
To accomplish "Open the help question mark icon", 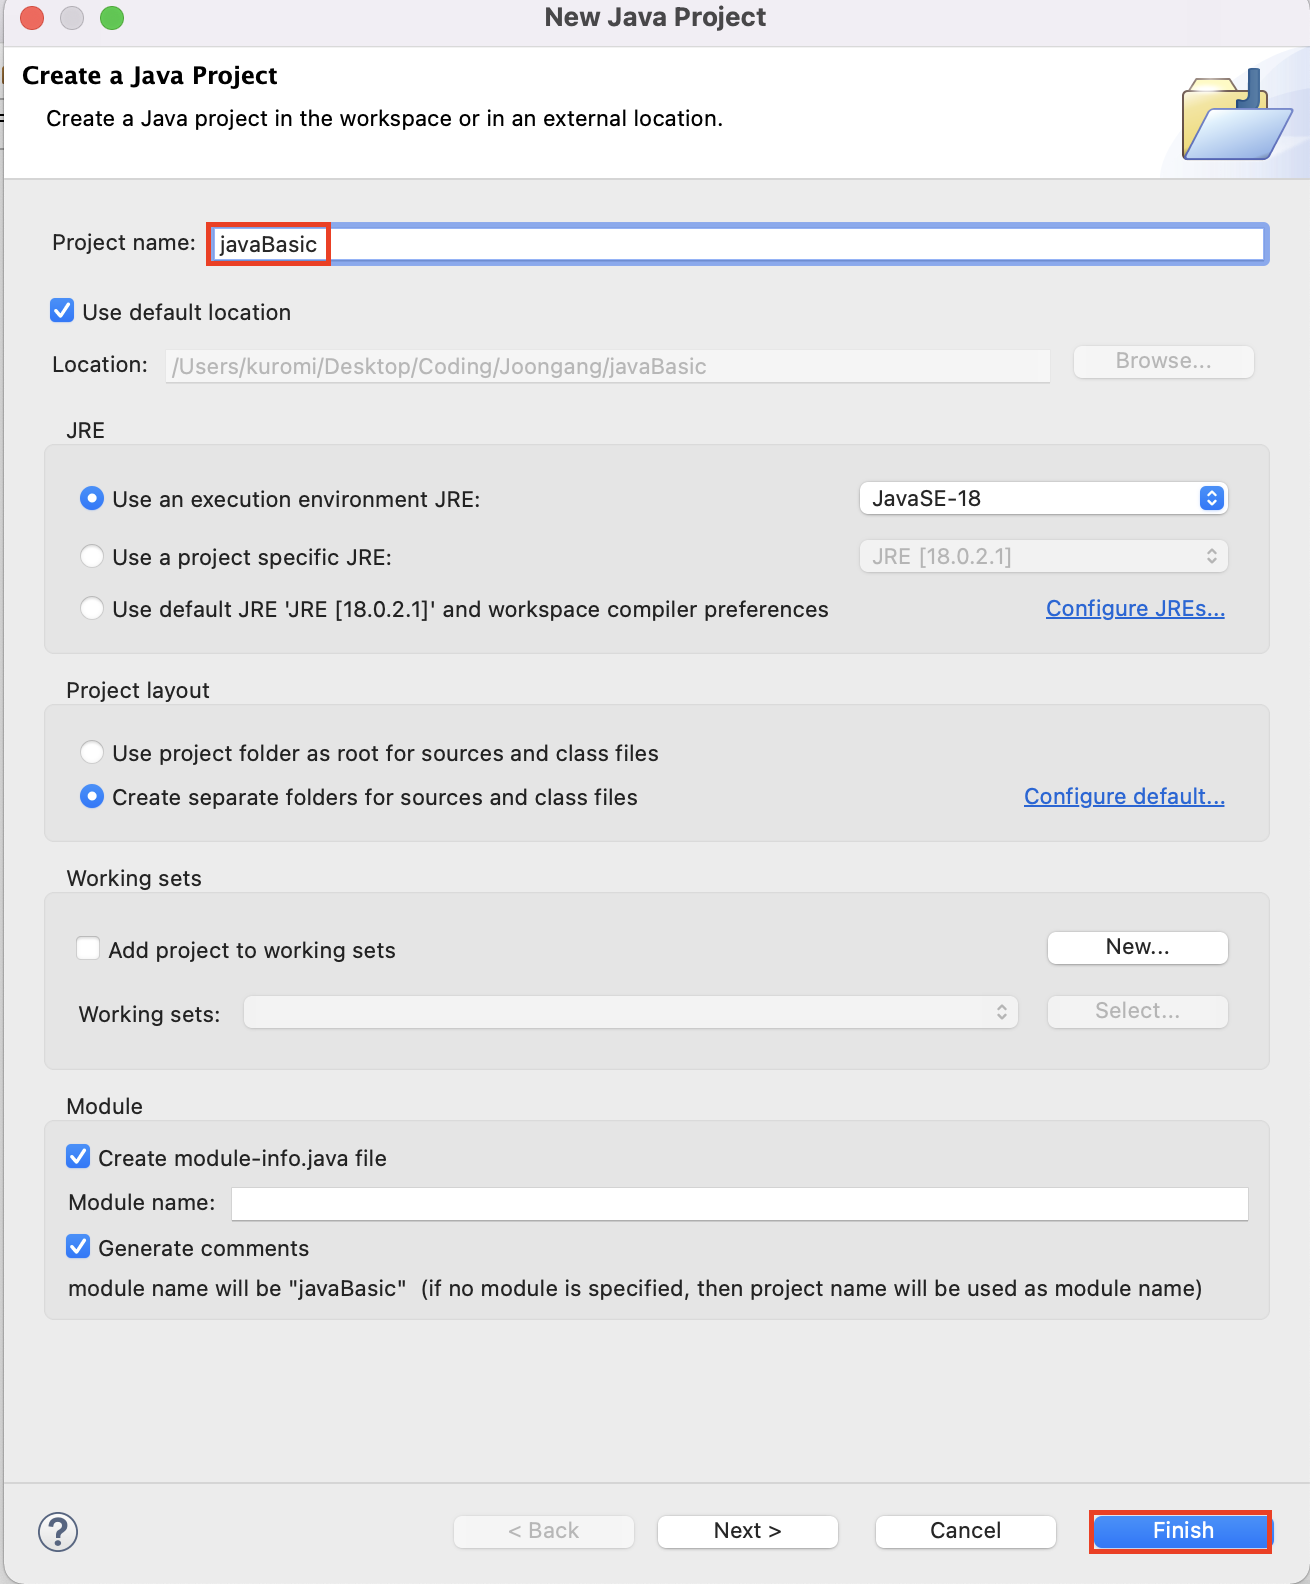I will pyautogui.click(x=58, y=1531).
